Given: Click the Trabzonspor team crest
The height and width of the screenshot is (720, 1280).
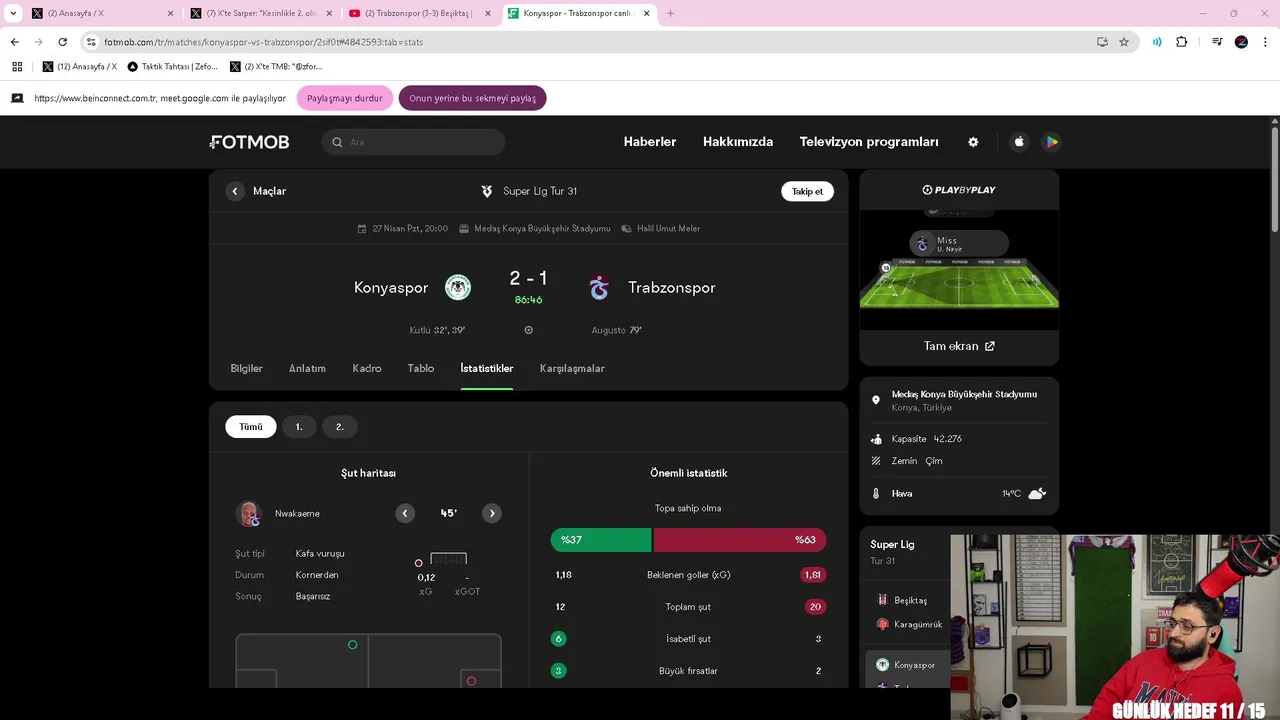Looking at the screenshot, I should [599, 287].
